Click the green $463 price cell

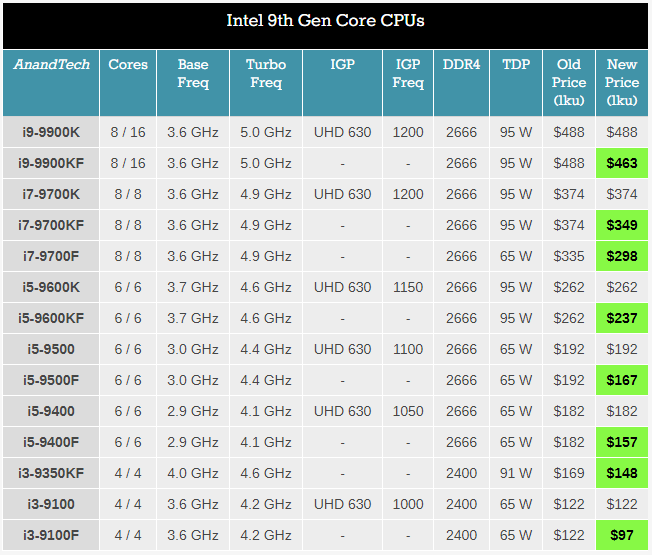click(622, 163)
